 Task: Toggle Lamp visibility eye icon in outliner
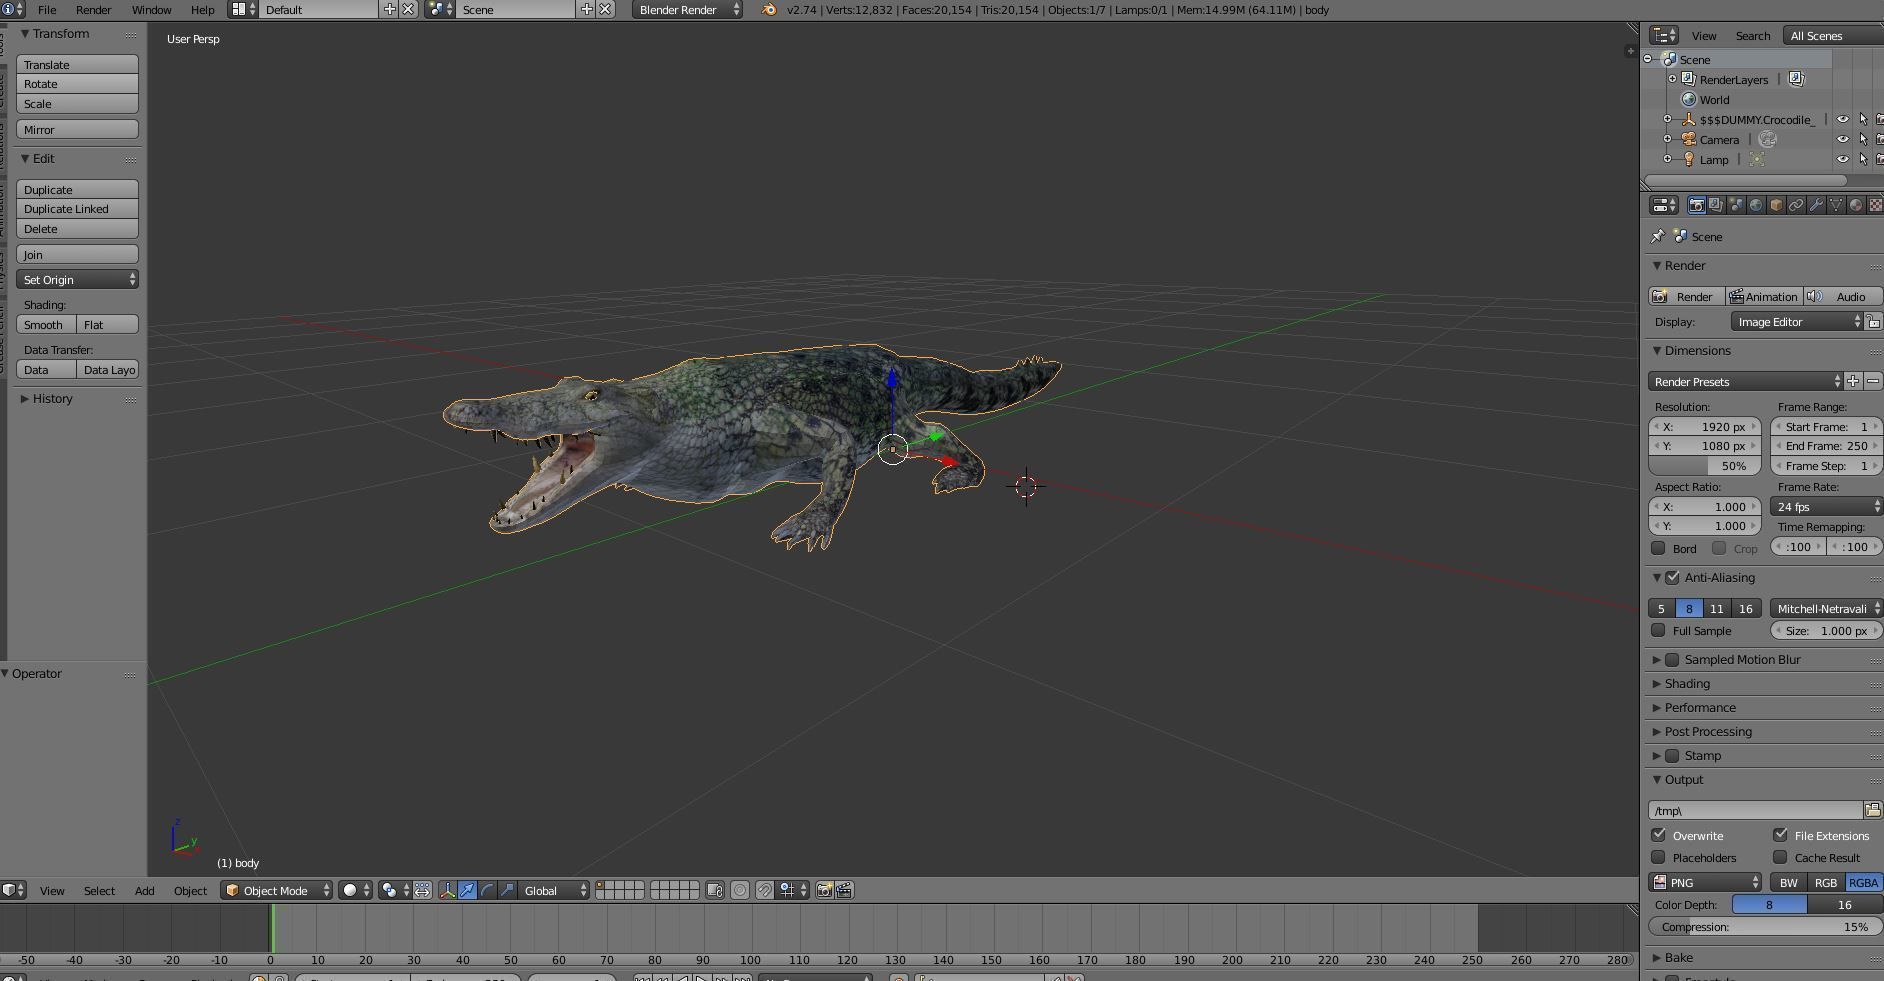coord(1842,159)
